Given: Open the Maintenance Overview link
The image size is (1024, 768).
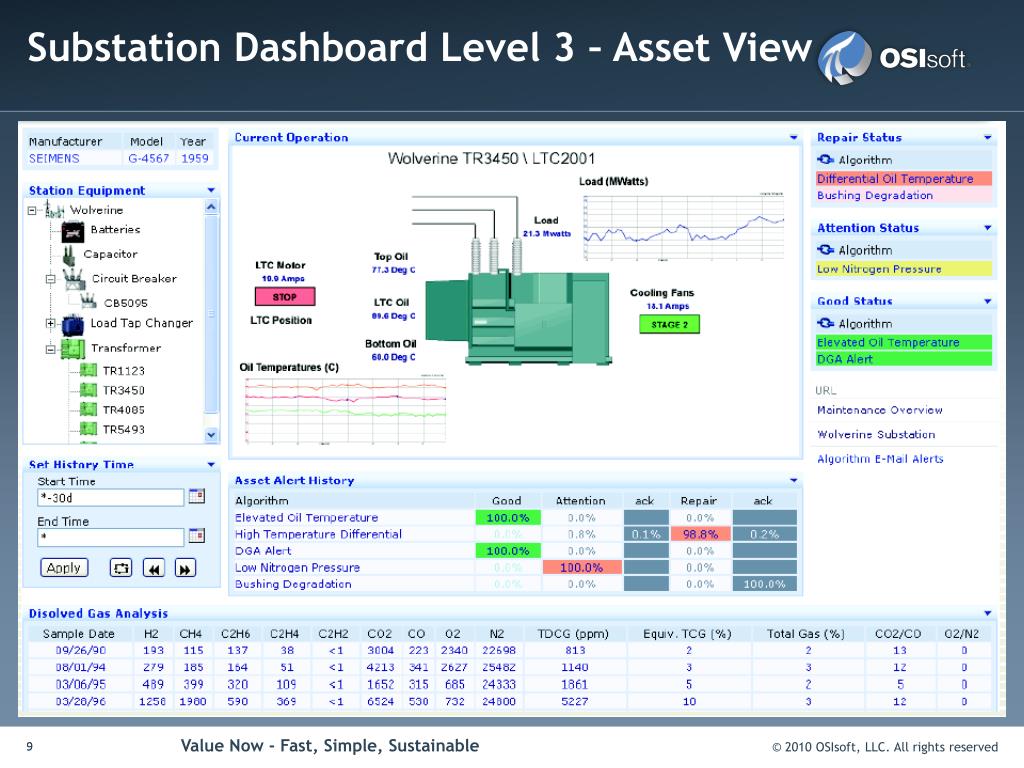Looking at the screenshot, I should click(880, 410).
